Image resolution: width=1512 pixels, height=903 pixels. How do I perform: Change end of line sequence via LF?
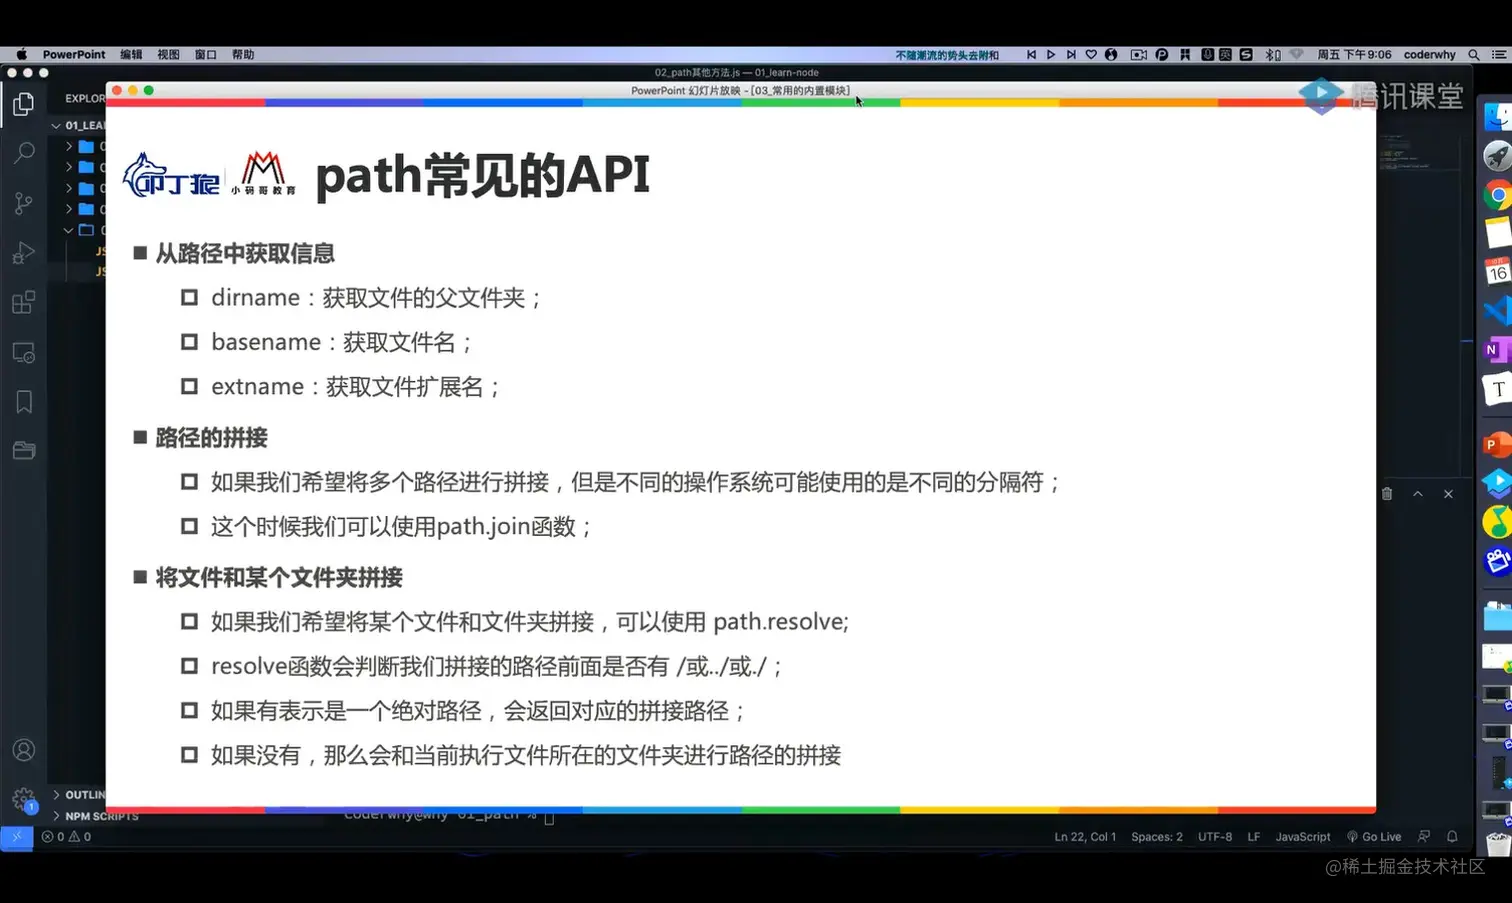[x=1253, y=837]
